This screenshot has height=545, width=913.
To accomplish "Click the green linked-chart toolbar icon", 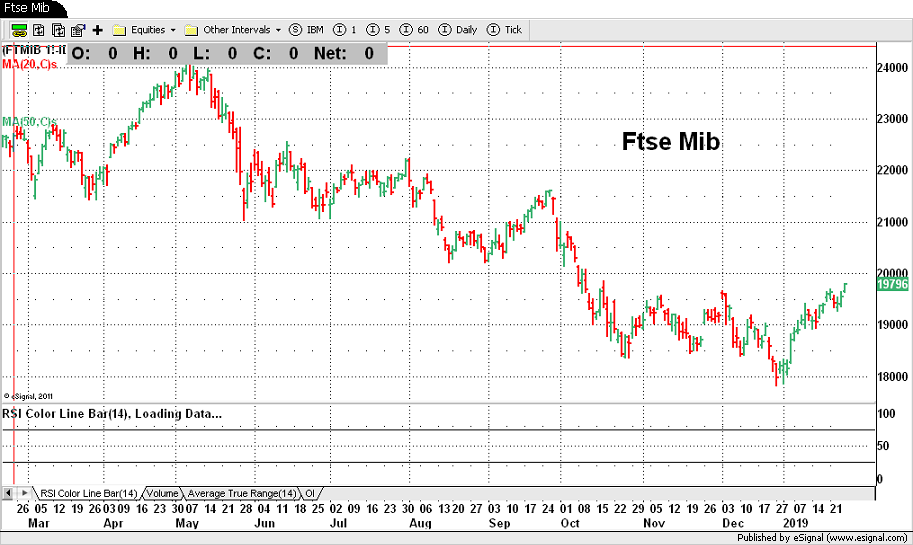I will click(x=19, y=30).
